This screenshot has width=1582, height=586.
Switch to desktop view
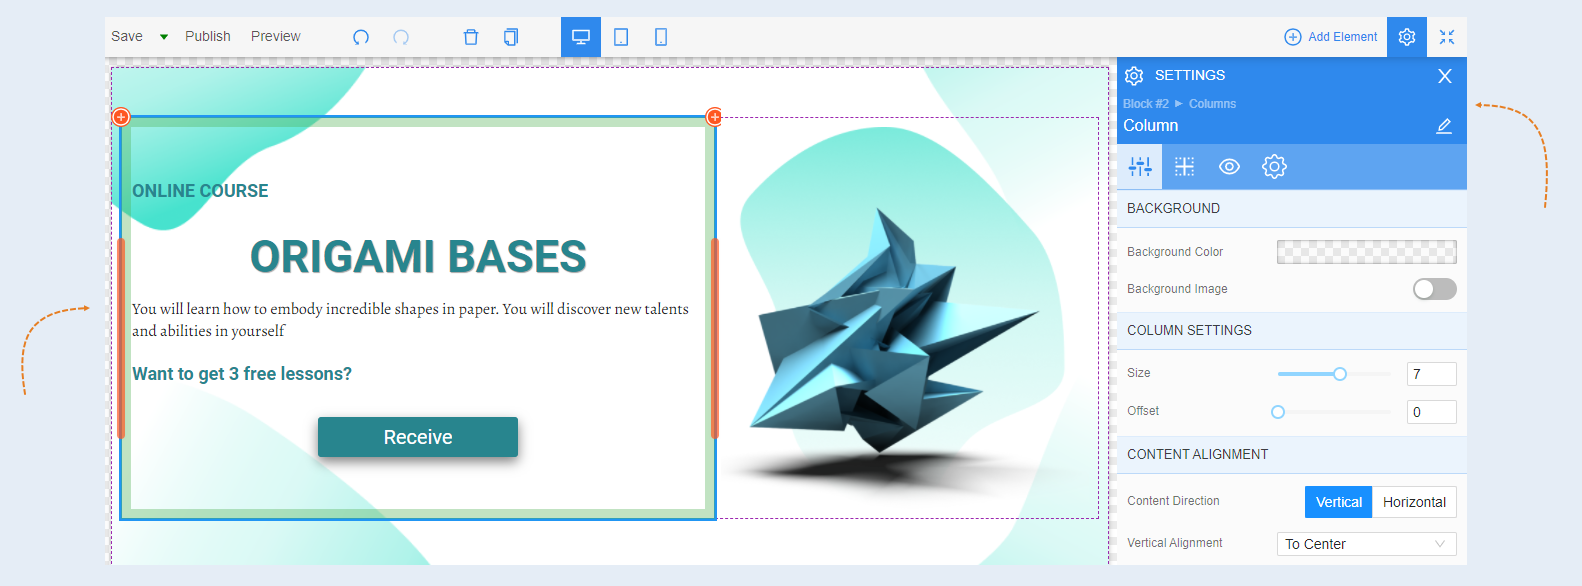click(581, 37)
